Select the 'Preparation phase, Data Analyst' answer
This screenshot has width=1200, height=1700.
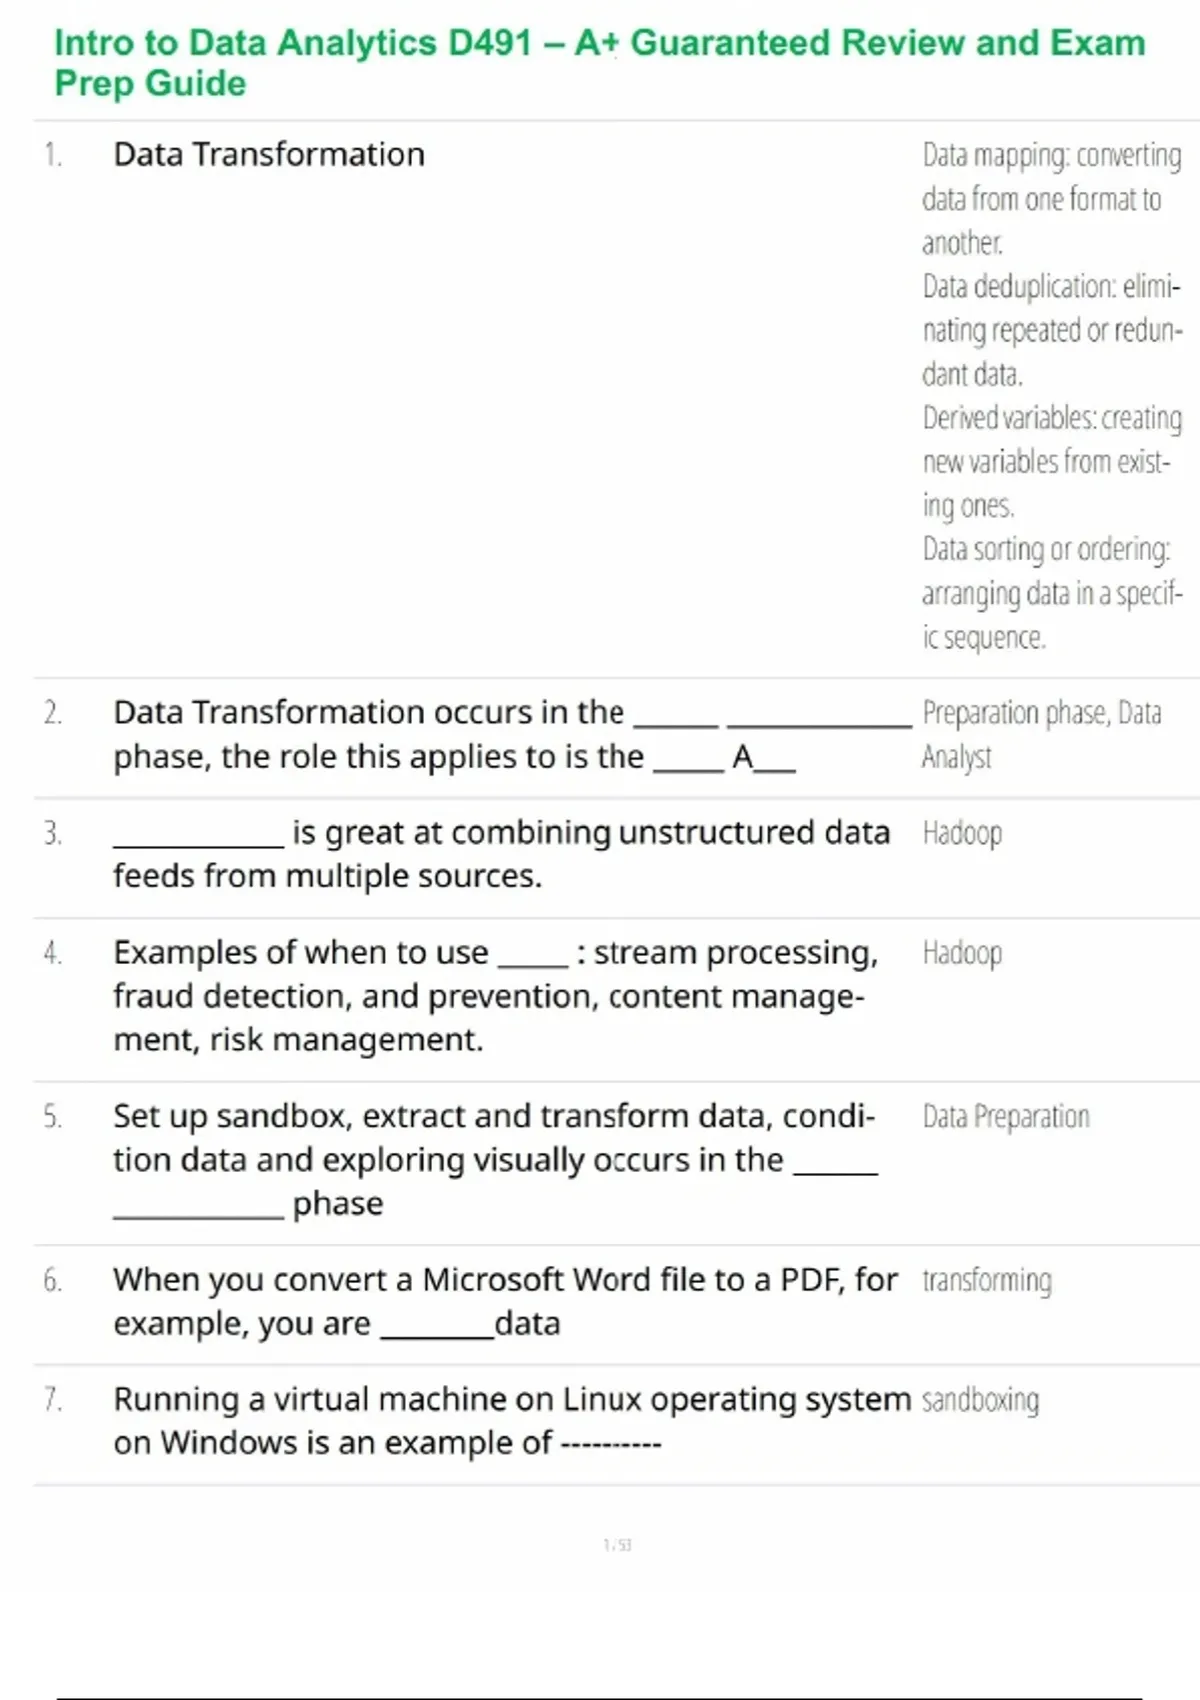click(1040, 735)
